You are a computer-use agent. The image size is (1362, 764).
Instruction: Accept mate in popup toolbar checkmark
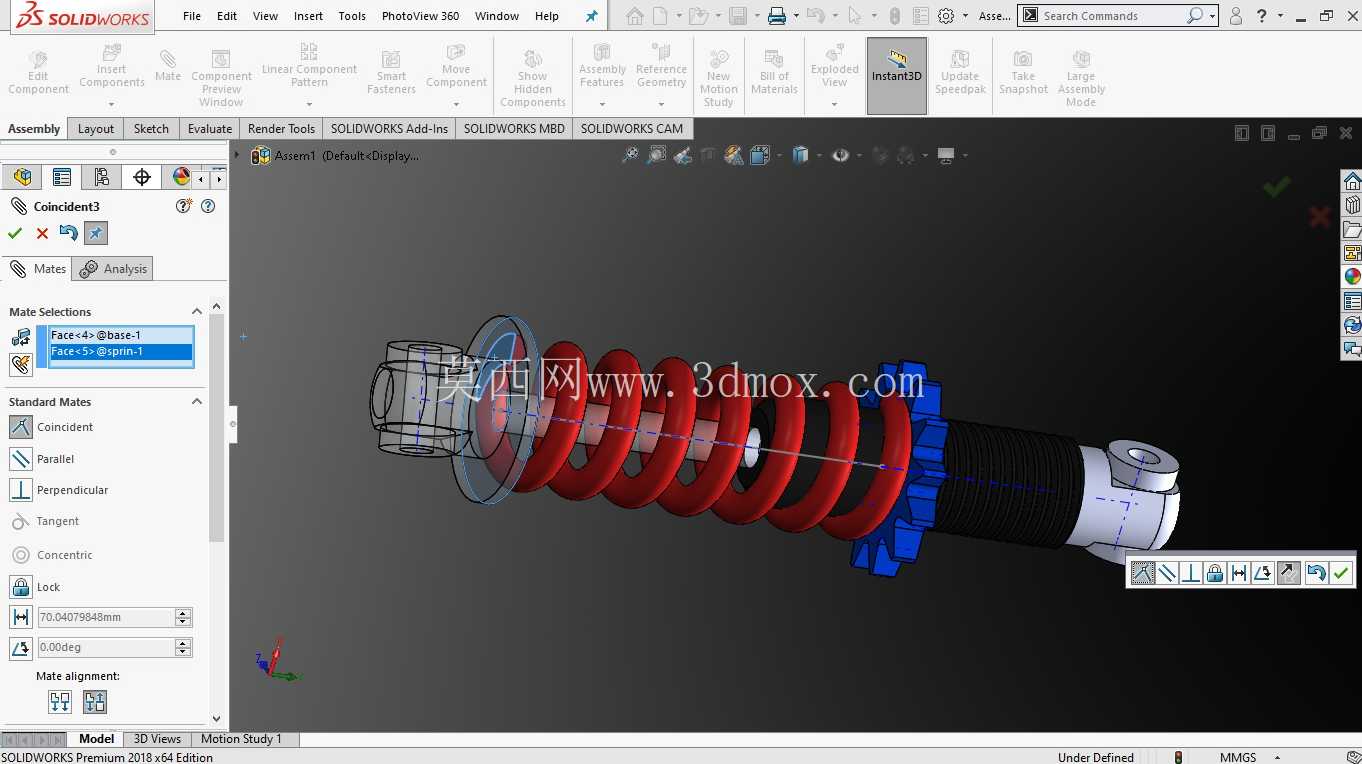[x=1341, y=573]
